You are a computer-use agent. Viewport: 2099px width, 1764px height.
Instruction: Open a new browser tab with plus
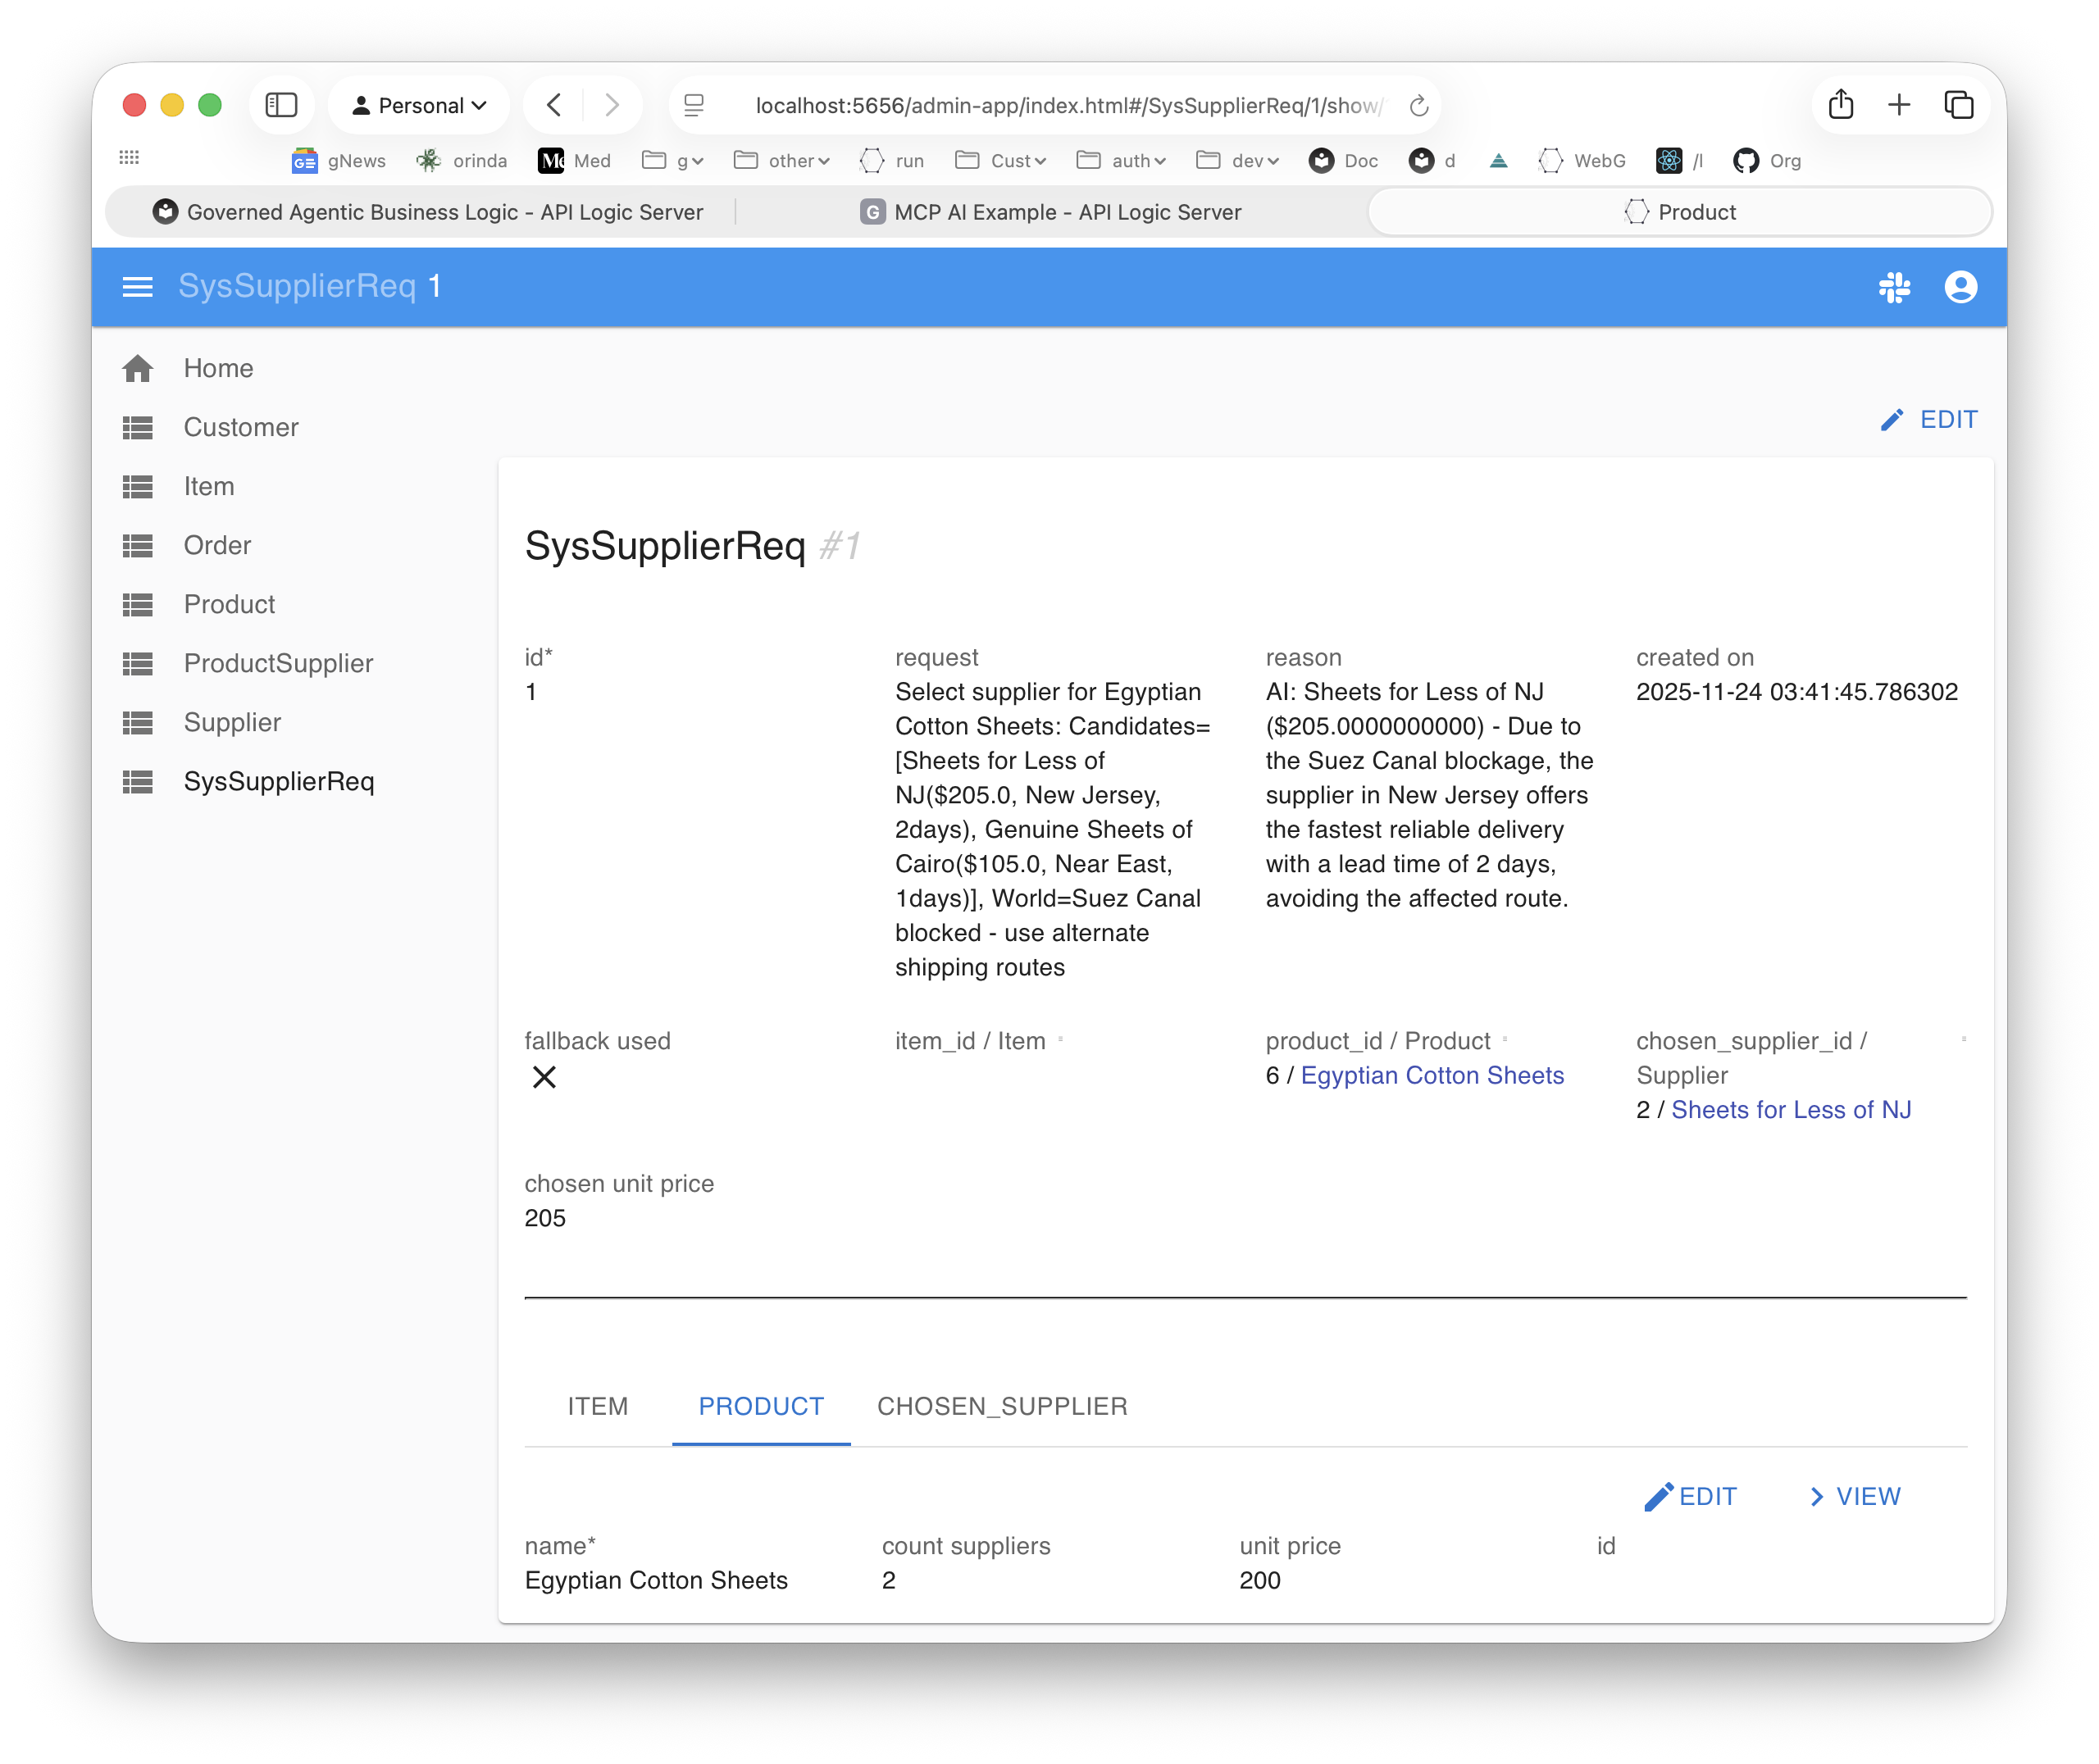coord(1898,105)
